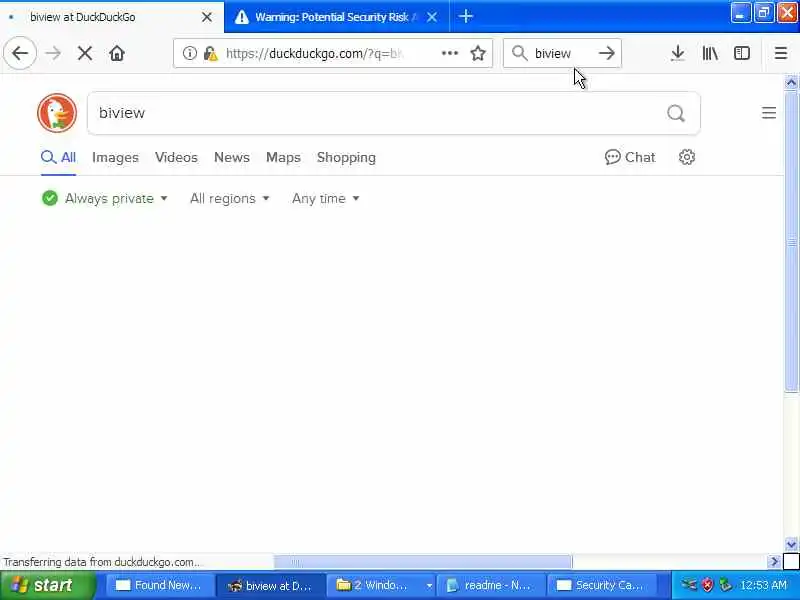Expand the dropdown arrow on '2 Windo...' taskbar group
Screen dimensions: 800x600
point(429,585)
